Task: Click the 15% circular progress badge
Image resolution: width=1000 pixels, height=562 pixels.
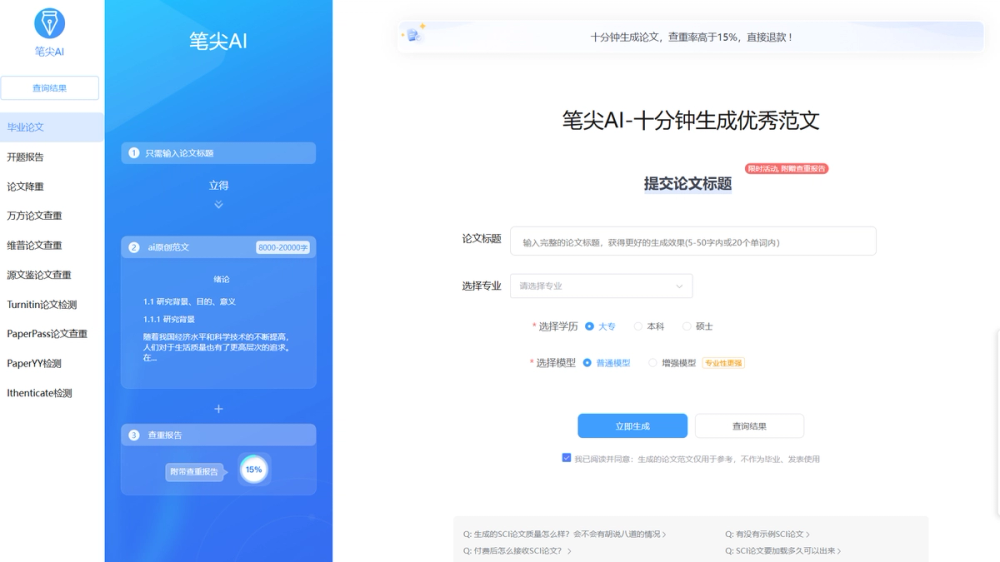Action: [254, 470]
